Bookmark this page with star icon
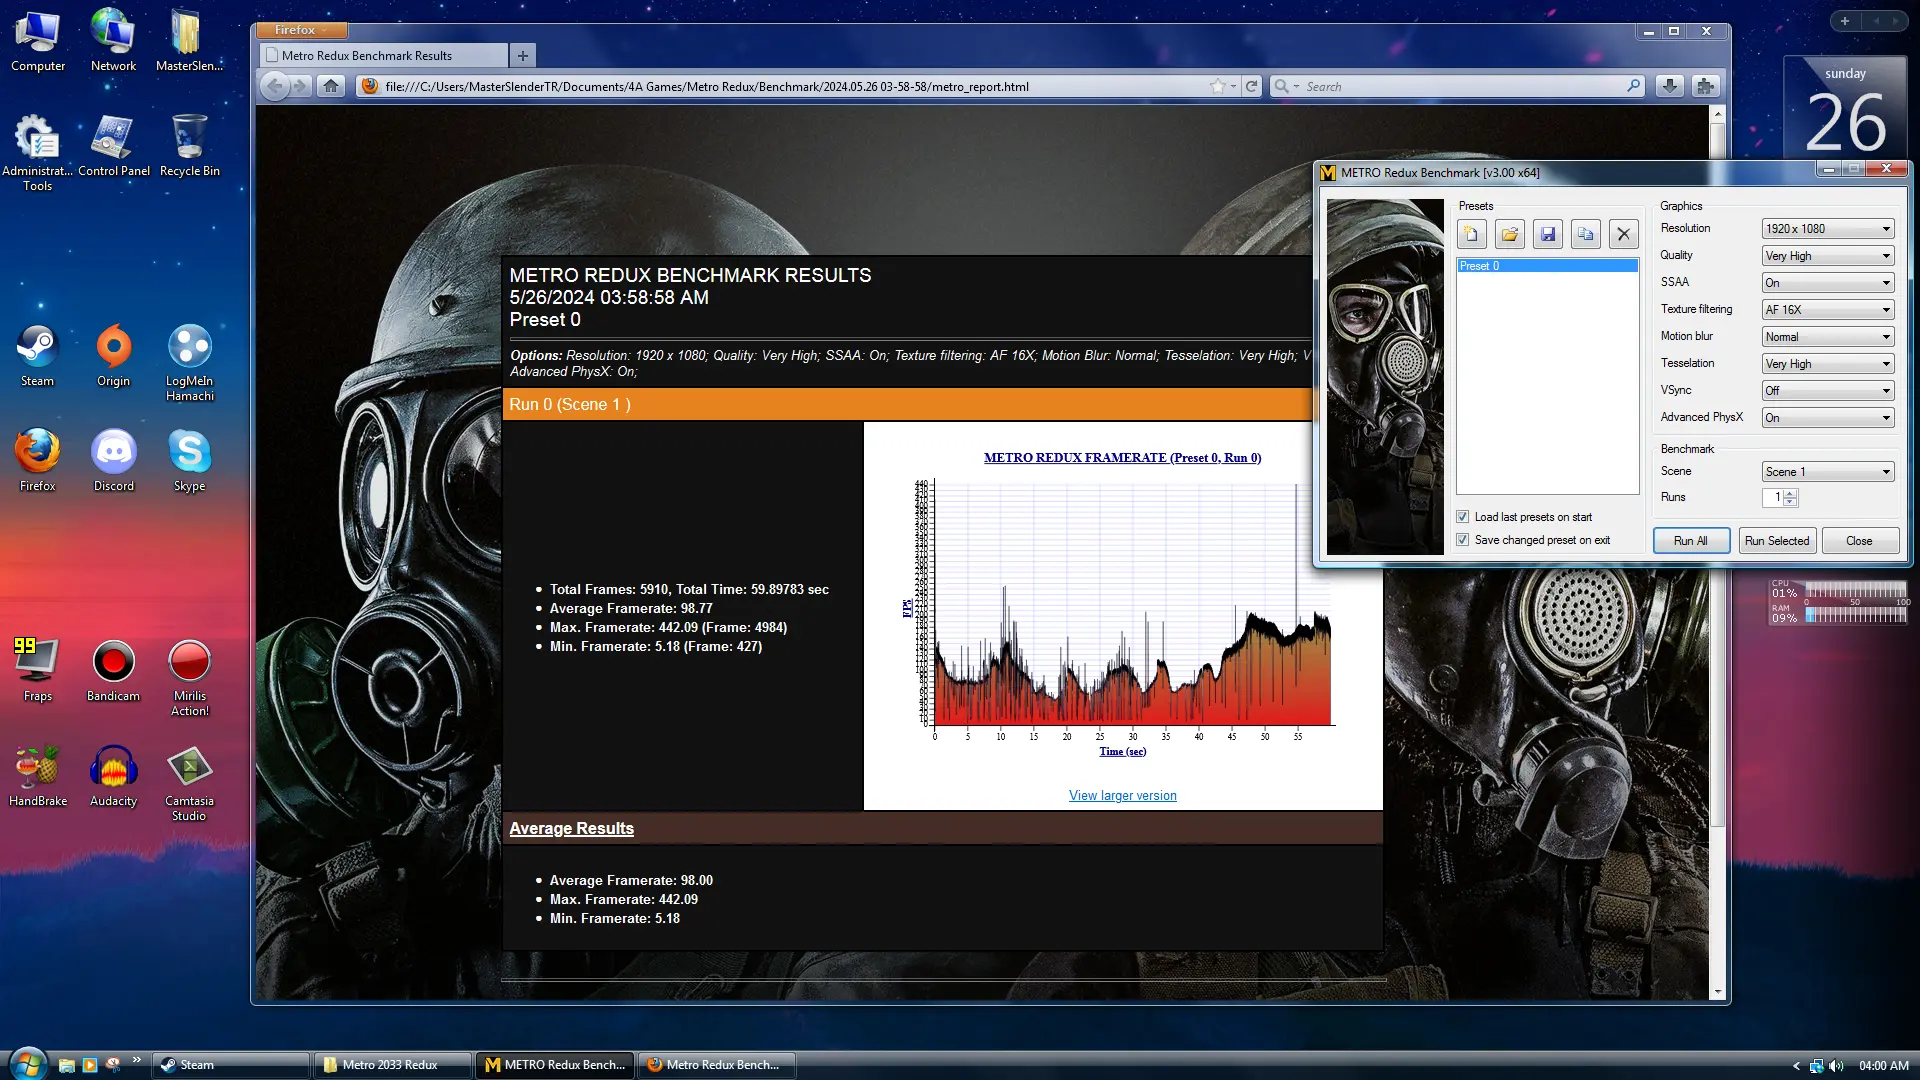Screen dimensions: 1920x1080 tap(1217, 86)
